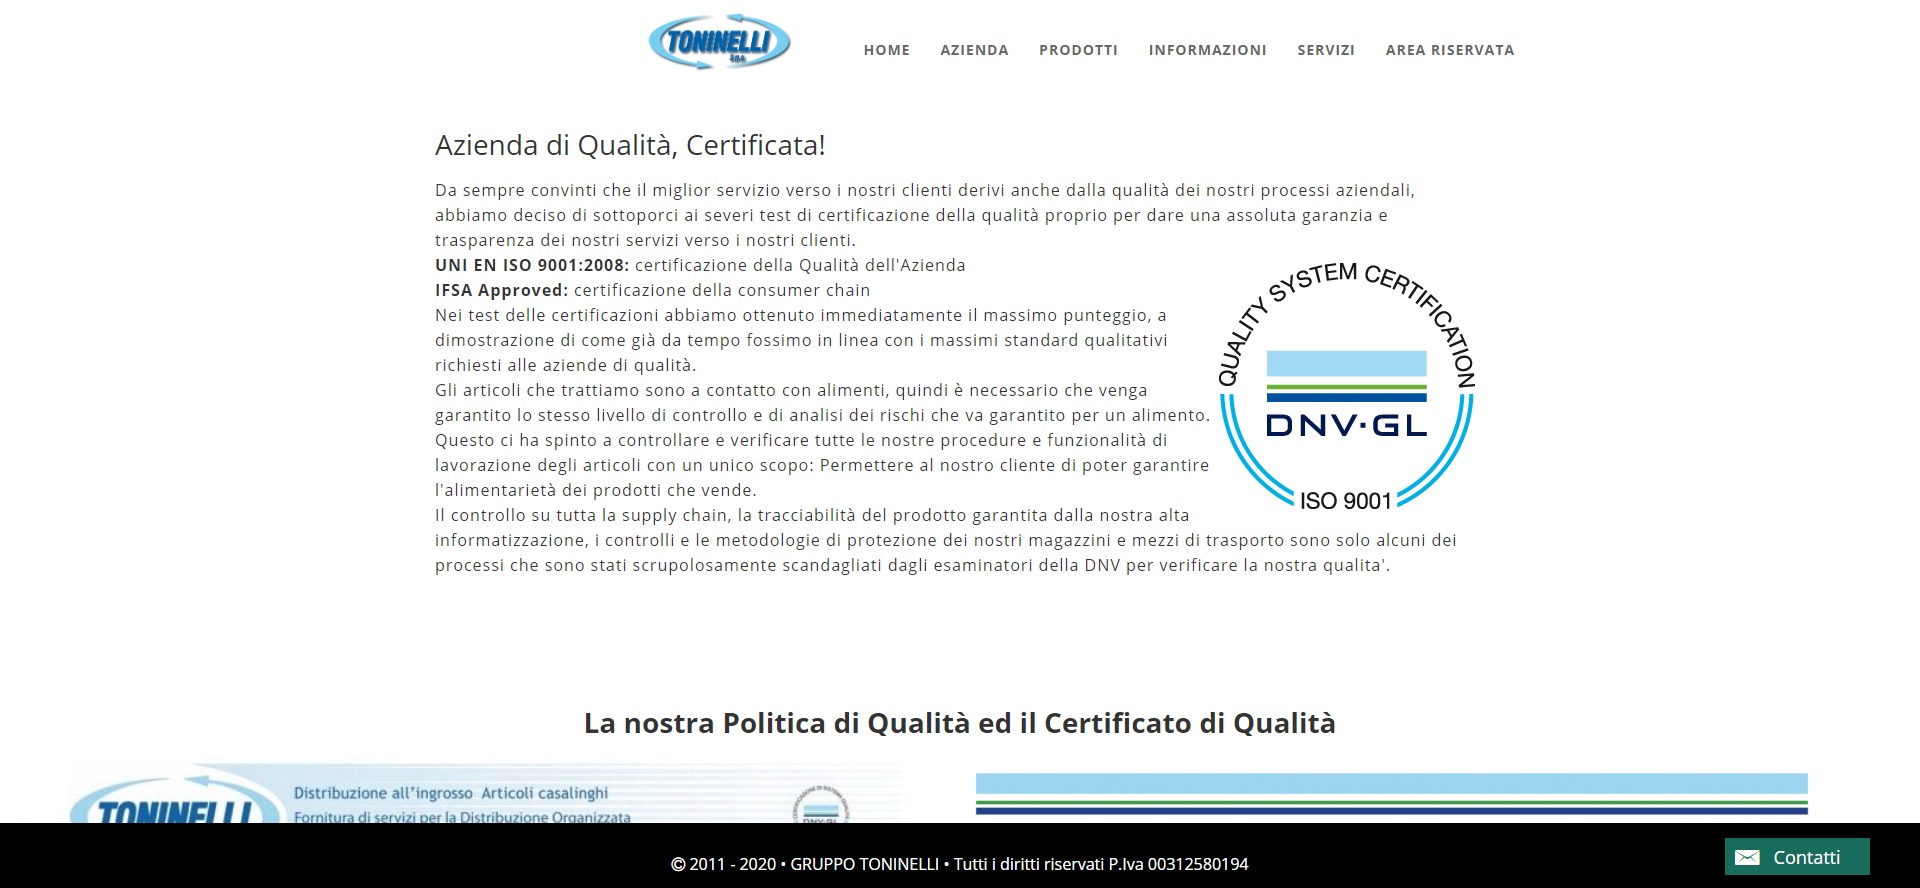Click the ISO 9001 label on the badge

[1345, 501]
